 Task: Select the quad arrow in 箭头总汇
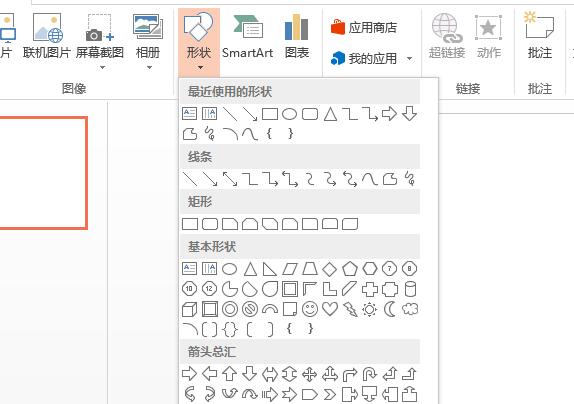(310, 374)
